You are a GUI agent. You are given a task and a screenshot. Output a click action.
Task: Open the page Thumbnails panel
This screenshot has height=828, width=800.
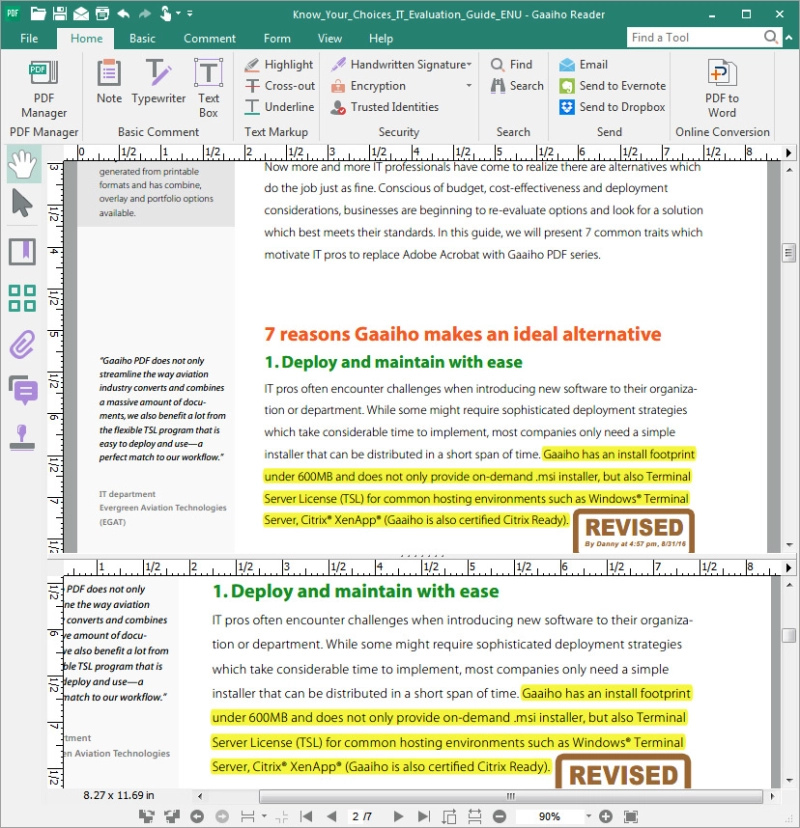coord(22,298)
